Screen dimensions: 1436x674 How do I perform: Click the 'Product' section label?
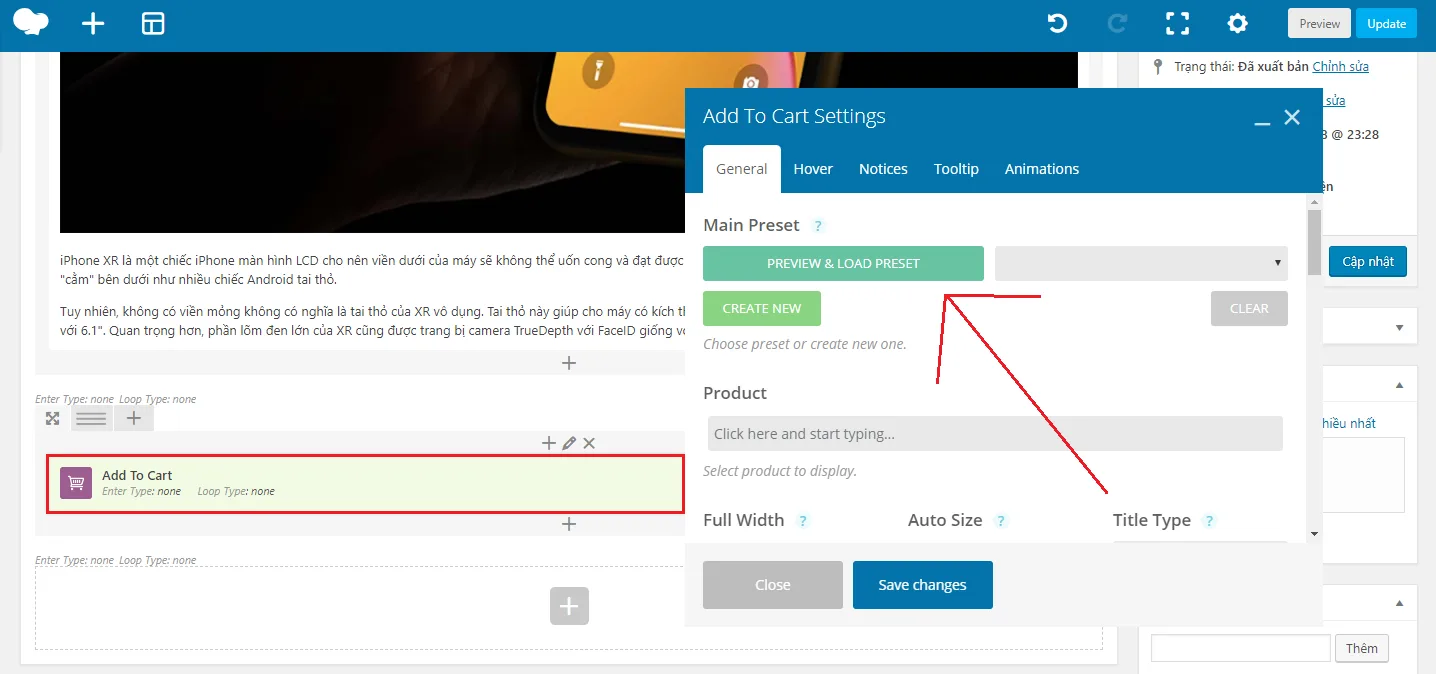click(x=735, y=393)
